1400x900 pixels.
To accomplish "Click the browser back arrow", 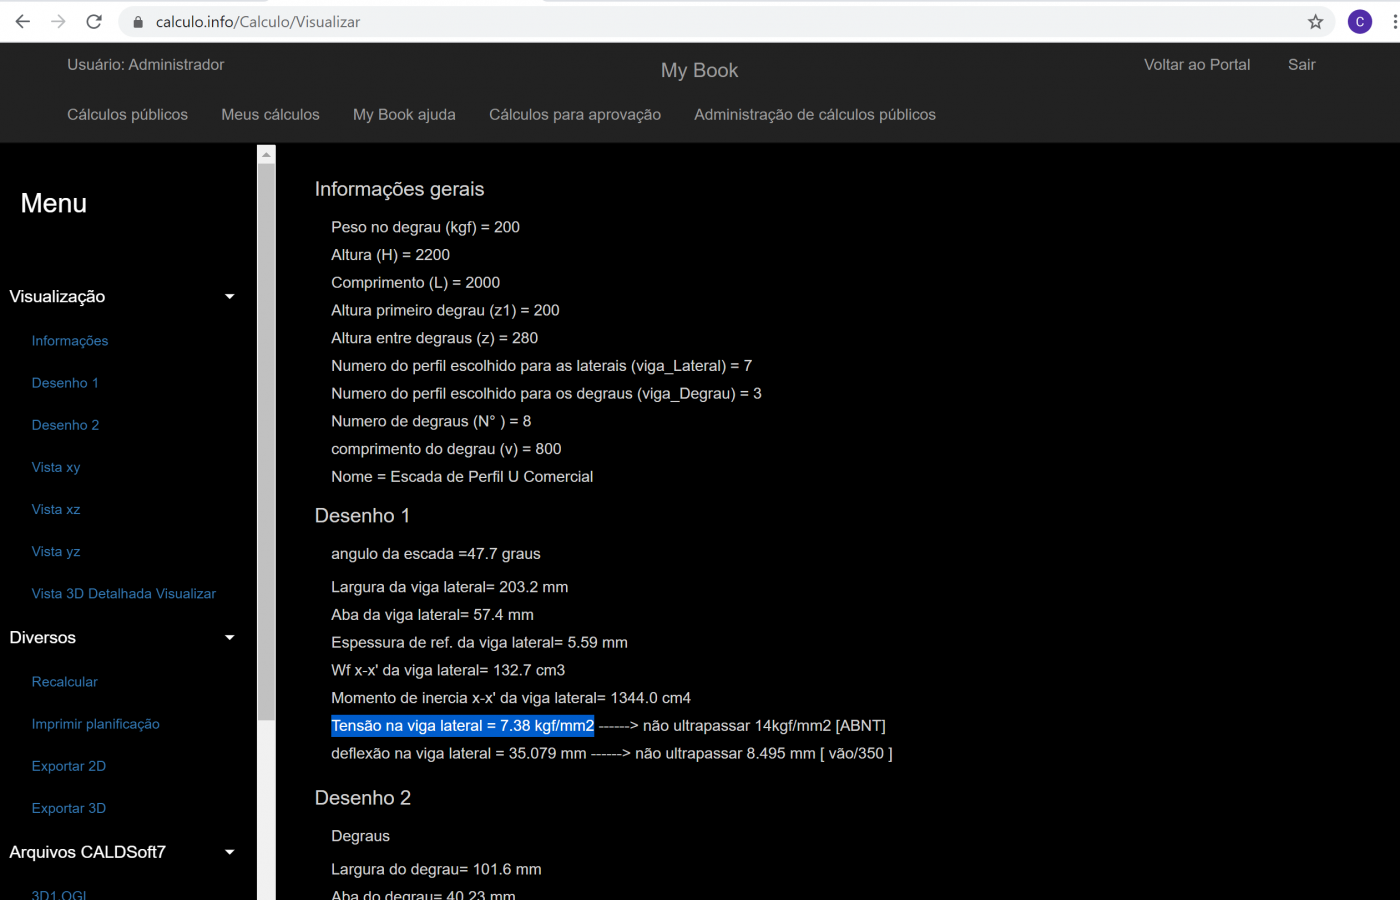I will (22, 21).
